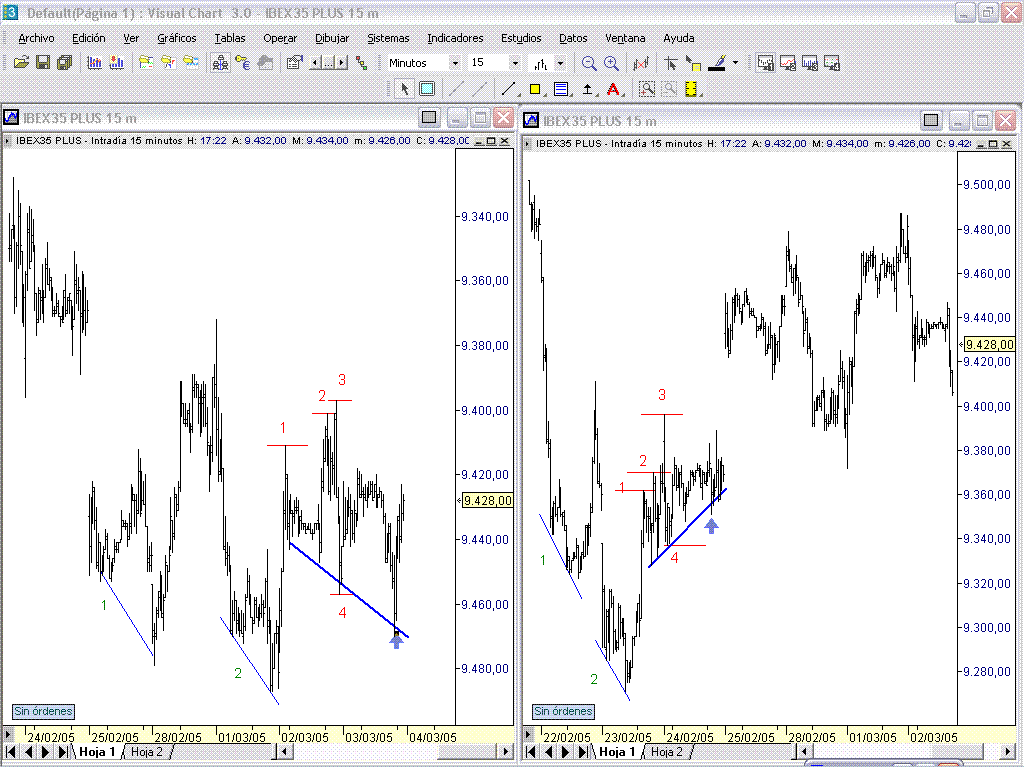
Task: Click the network computers toolbar icon
Action: [220, 63]
